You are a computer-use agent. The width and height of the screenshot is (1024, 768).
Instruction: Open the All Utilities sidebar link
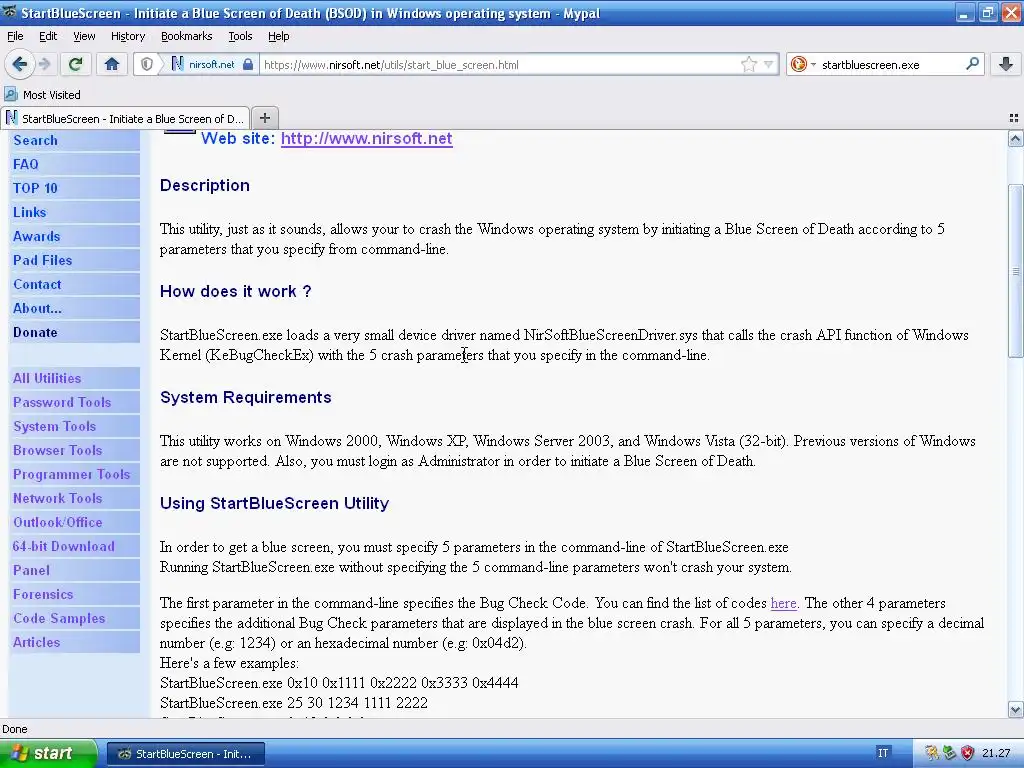pyautogui.click(x=47, y=378)
